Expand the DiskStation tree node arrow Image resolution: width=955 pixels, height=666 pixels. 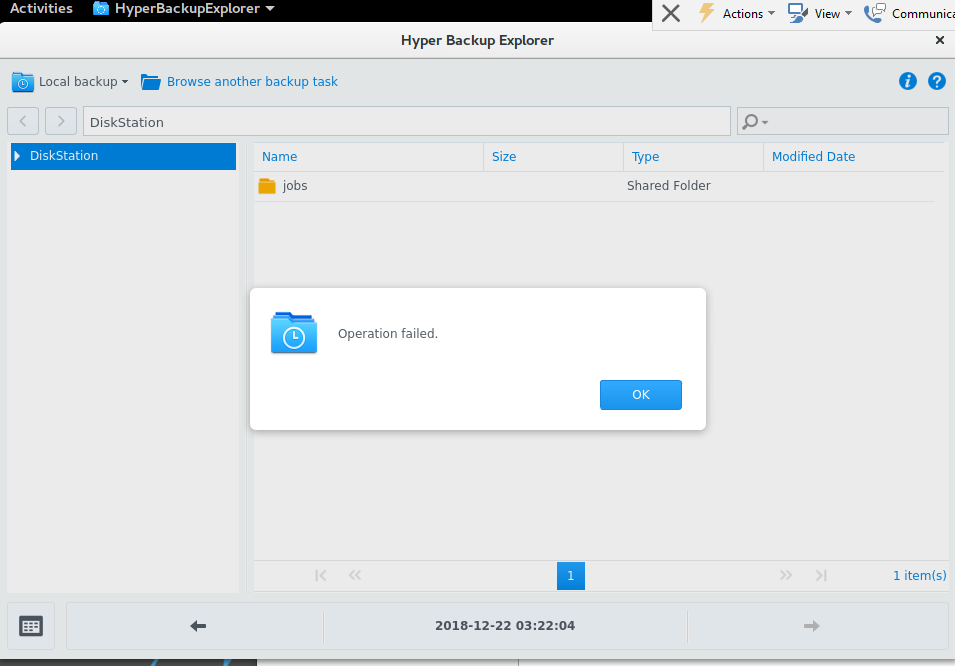(x=17, y=156)
